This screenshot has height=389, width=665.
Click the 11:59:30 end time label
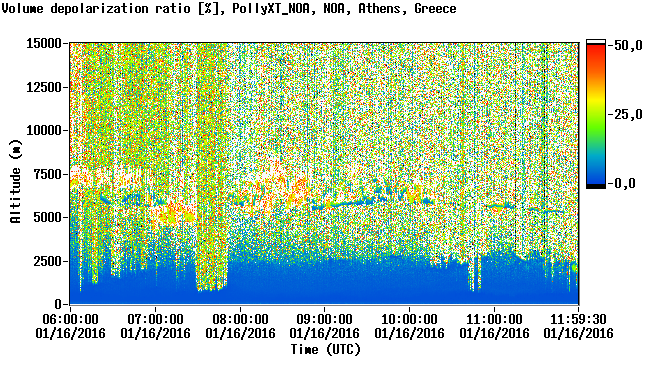[578, 319]
